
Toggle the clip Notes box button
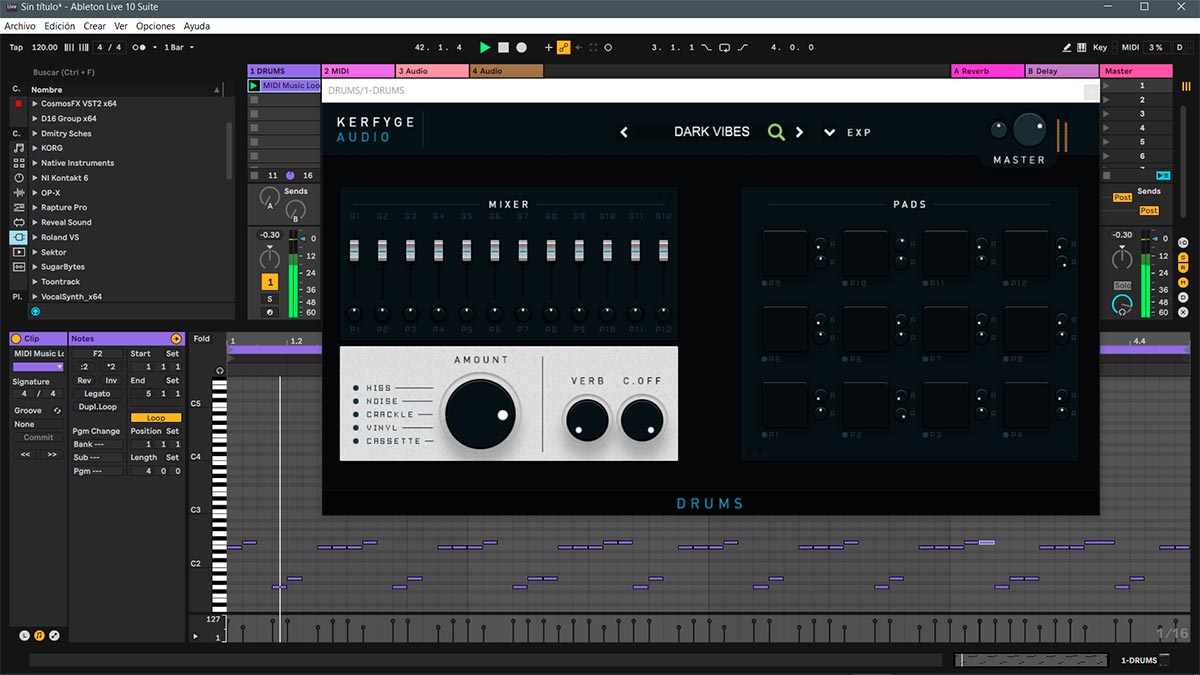point(40,636)
